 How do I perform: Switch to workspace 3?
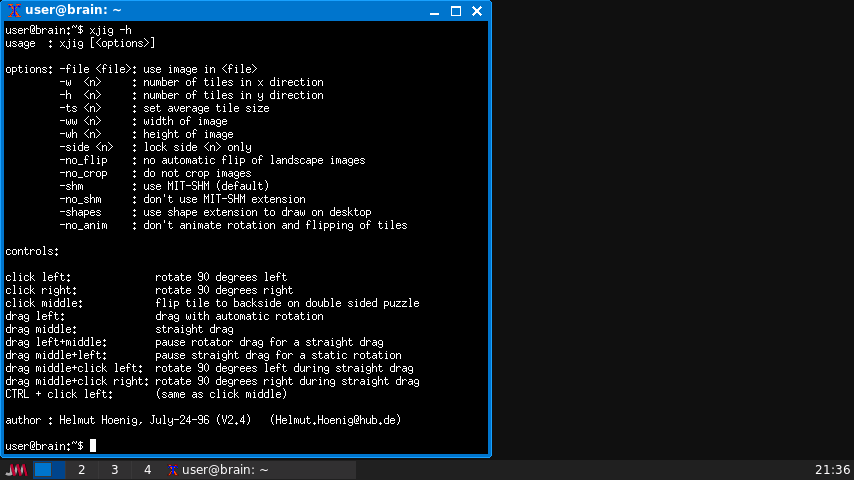point(114,470)
